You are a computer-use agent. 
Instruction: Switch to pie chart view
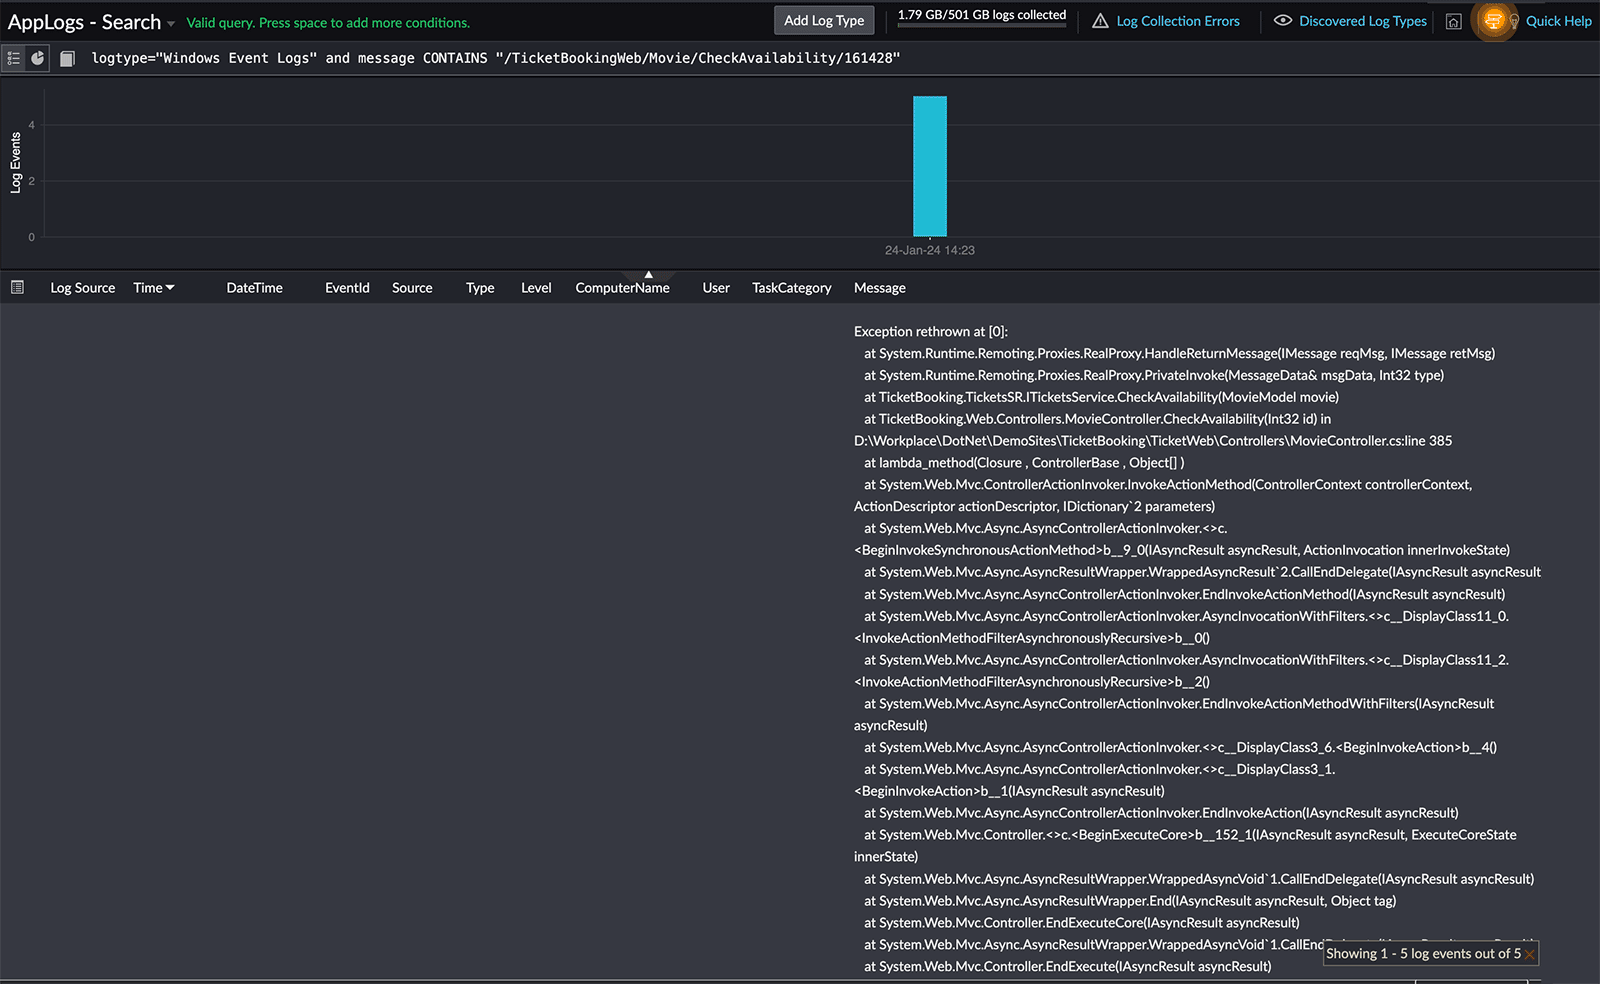[x=38, y=58]
